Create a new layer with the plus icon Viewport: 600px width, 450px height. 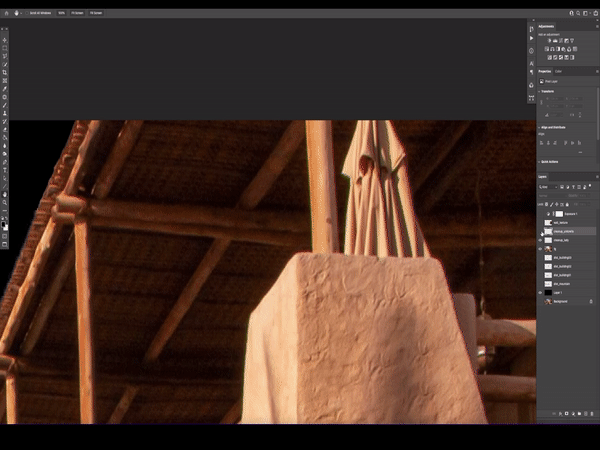click(x=586, y=414)
